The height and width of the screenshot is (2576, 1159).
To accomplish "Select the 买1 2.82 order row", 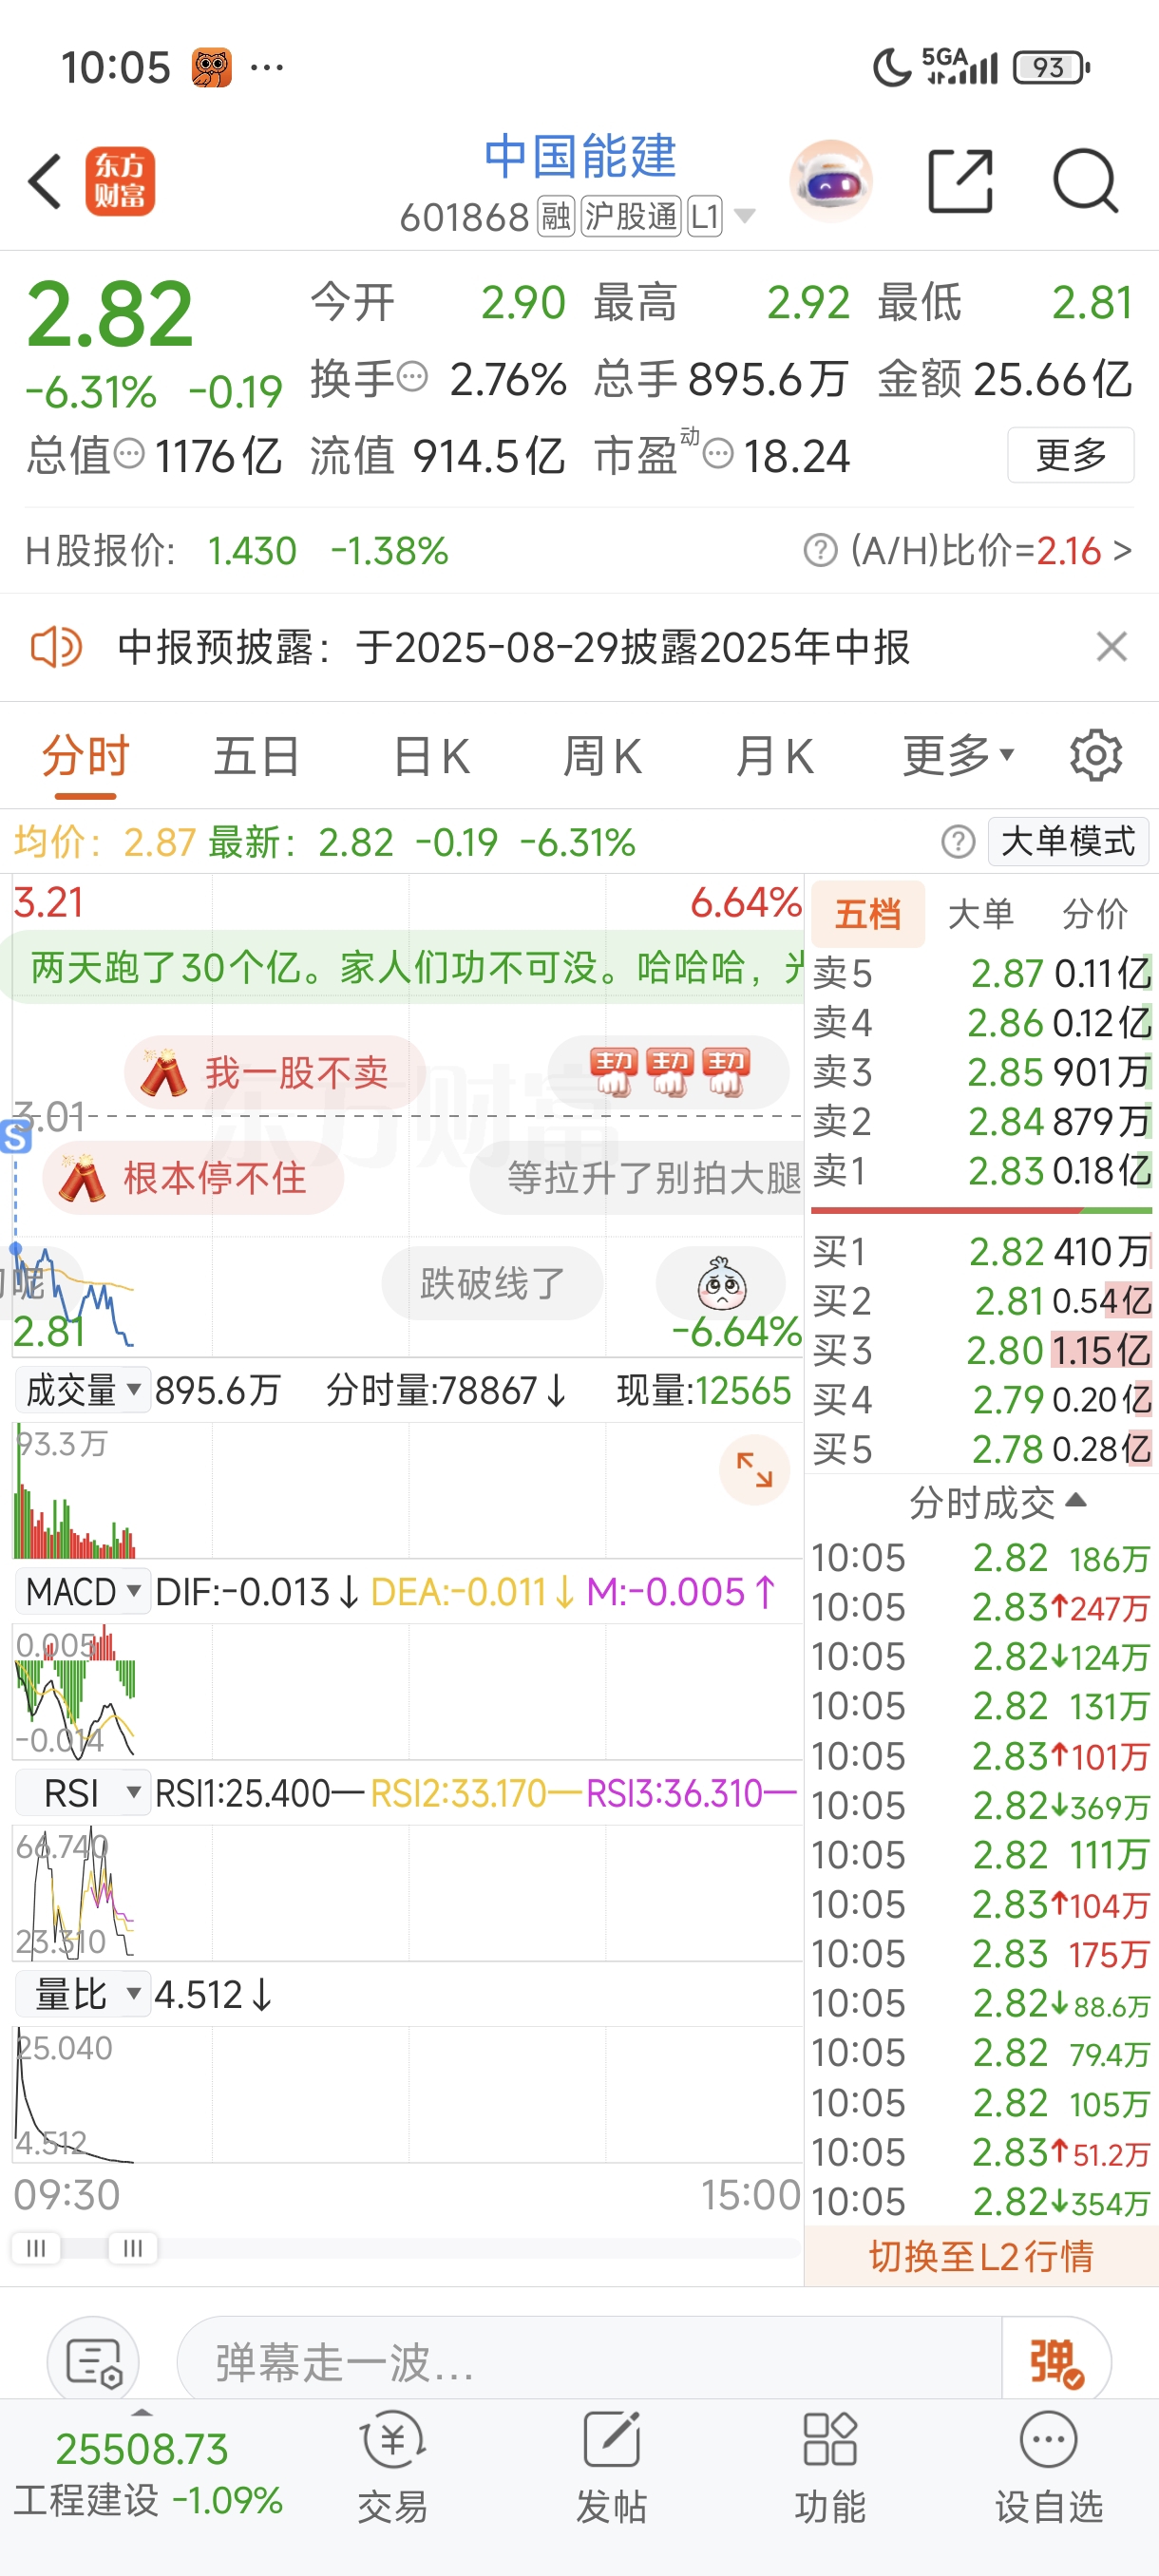I will [x=981, y=1252].
